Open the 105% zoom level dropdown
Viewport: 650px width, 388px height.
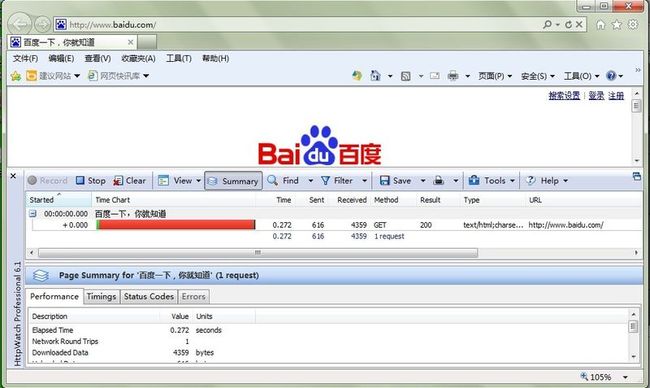click(625, 377)
